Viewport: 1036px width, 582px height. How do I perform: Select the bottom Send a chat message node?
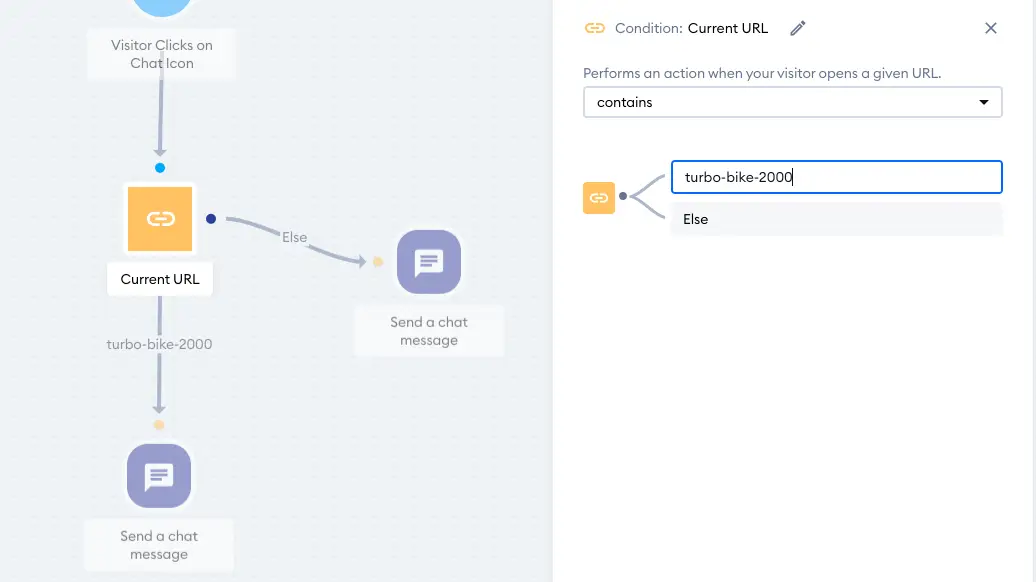coord(159,476)
